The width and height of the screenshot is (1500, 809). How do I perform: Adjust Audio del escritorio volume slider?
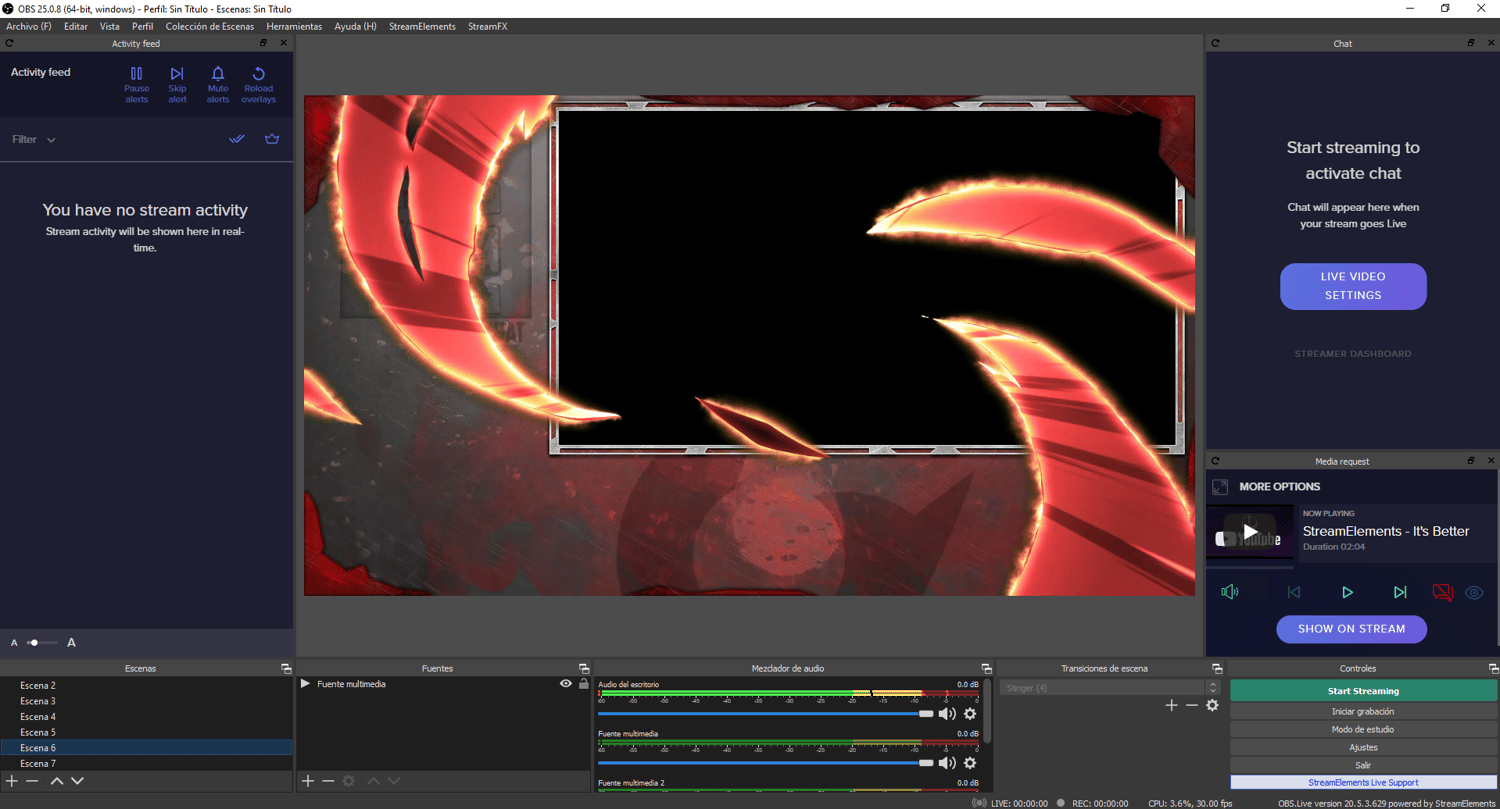(766, 714)
